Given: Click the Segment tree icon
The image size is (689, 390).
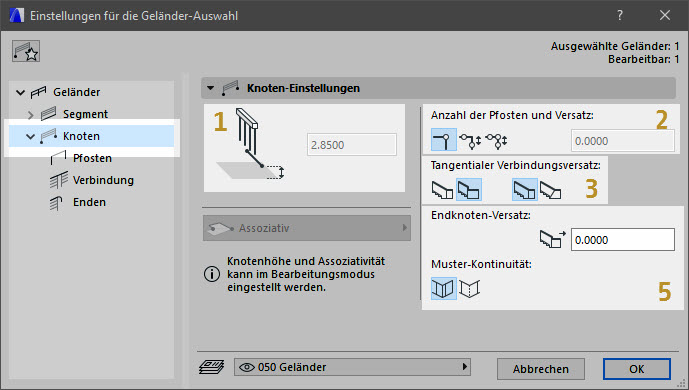Looking at the screenshot, I should click(48, 114).
